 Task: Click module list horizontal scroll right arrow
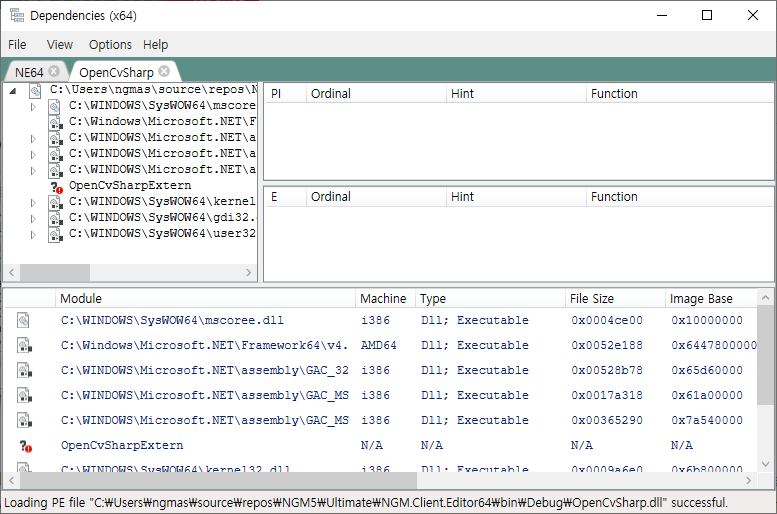[749, 481]
